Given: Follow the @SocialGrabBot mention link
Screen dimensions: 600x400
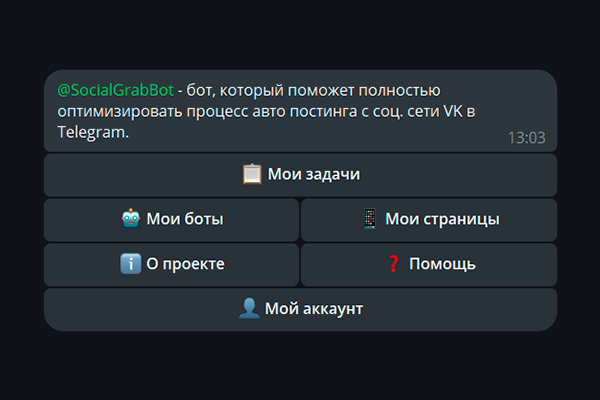Looking at the screenshot, I should (115, 91).
